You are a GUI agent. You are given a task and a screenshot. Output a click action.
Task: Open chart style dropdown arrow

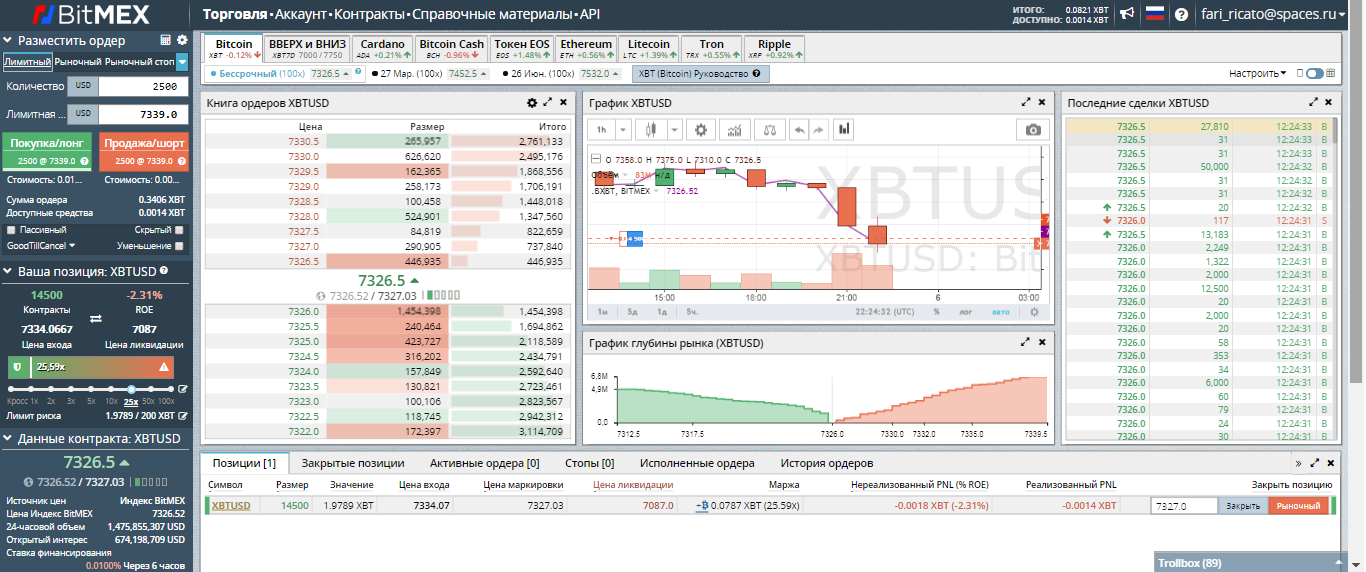point(673,129)
